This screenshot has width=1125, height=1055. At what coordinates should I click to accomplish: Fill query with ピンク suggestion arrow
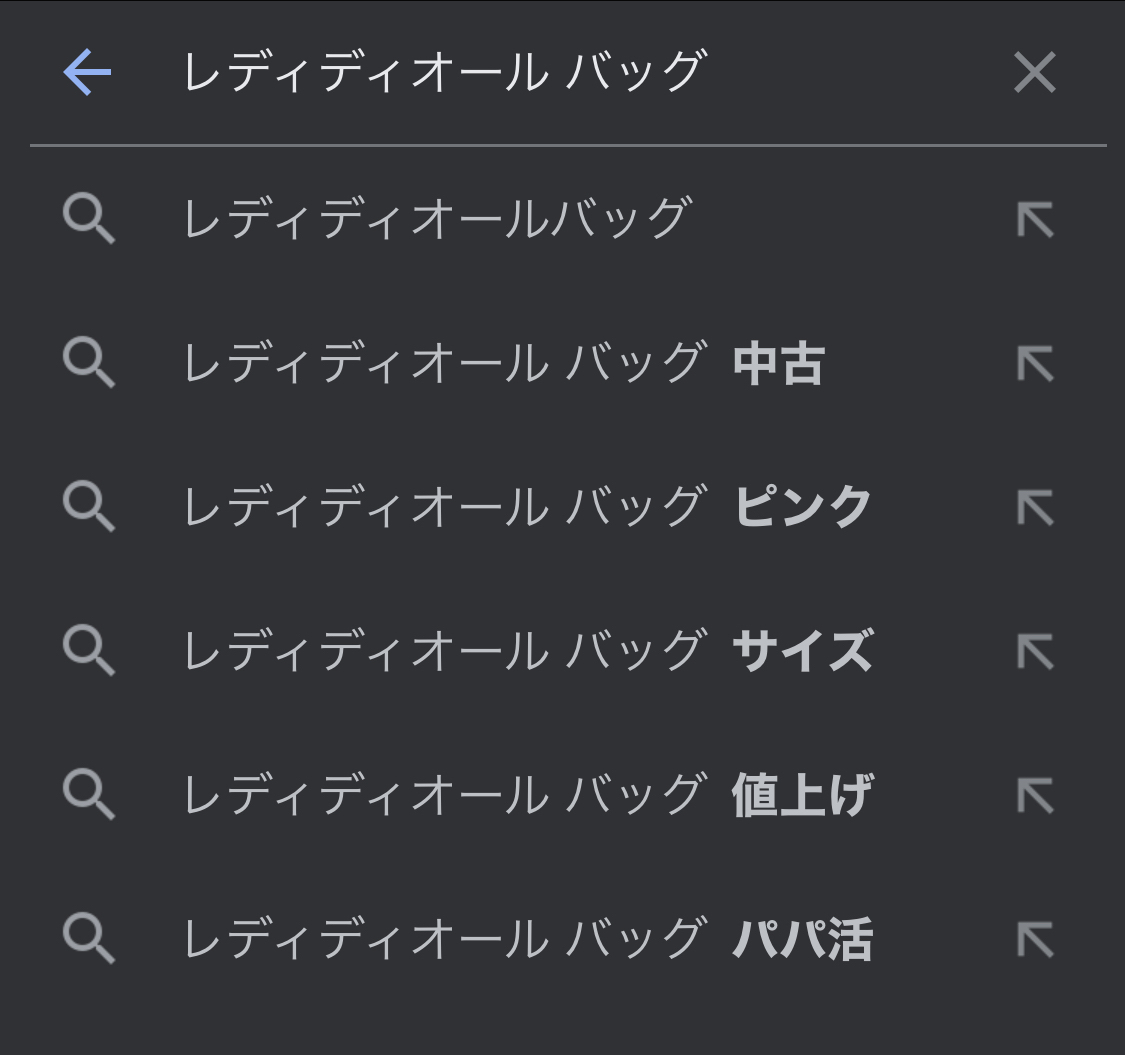tap(1035, 507)
